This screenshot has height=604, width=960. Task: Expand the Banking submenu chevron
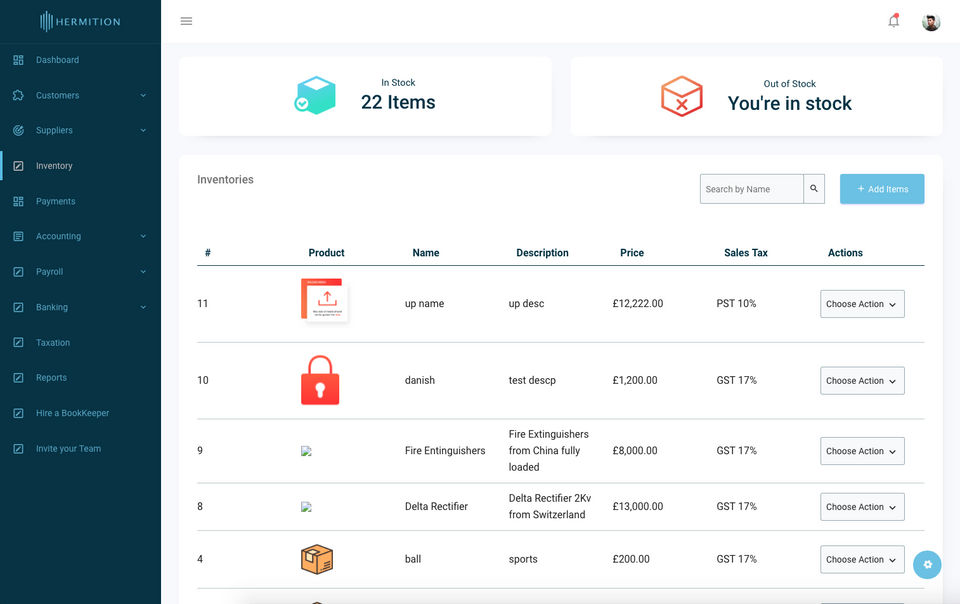pos(143,307)
